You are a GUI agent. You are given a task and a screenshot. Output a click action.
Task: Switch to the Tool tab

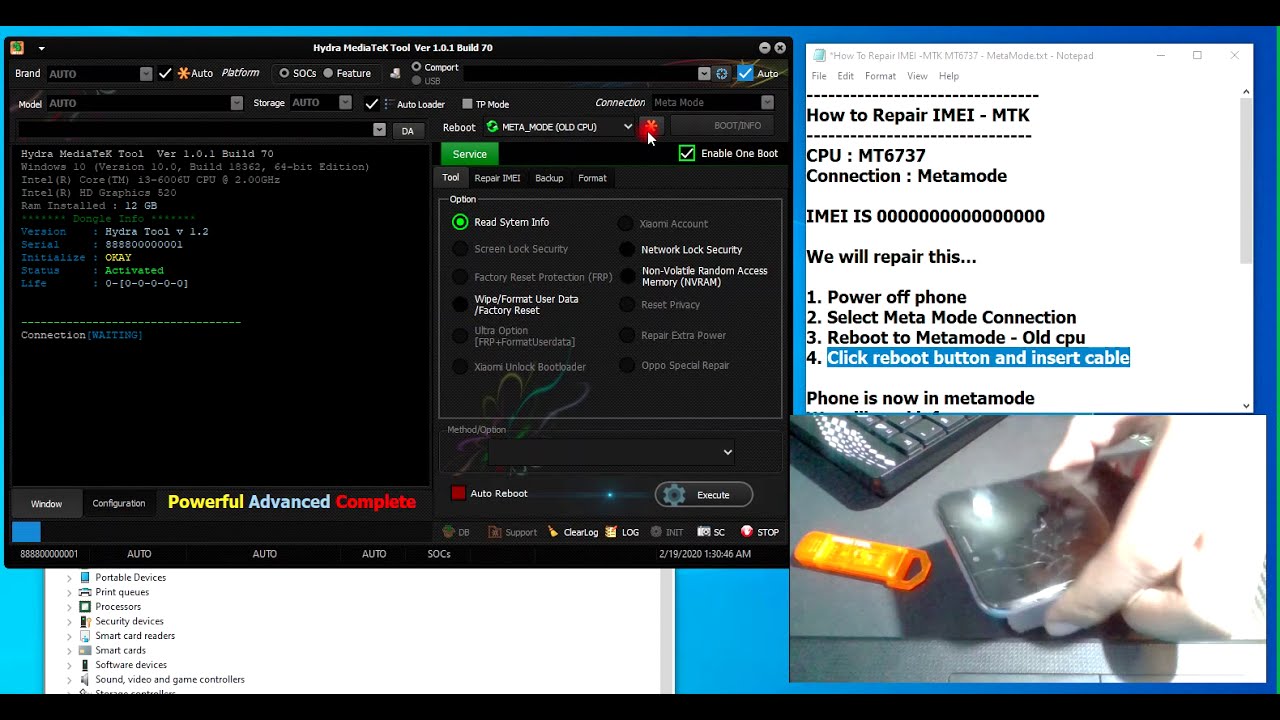tap(451, 178)
